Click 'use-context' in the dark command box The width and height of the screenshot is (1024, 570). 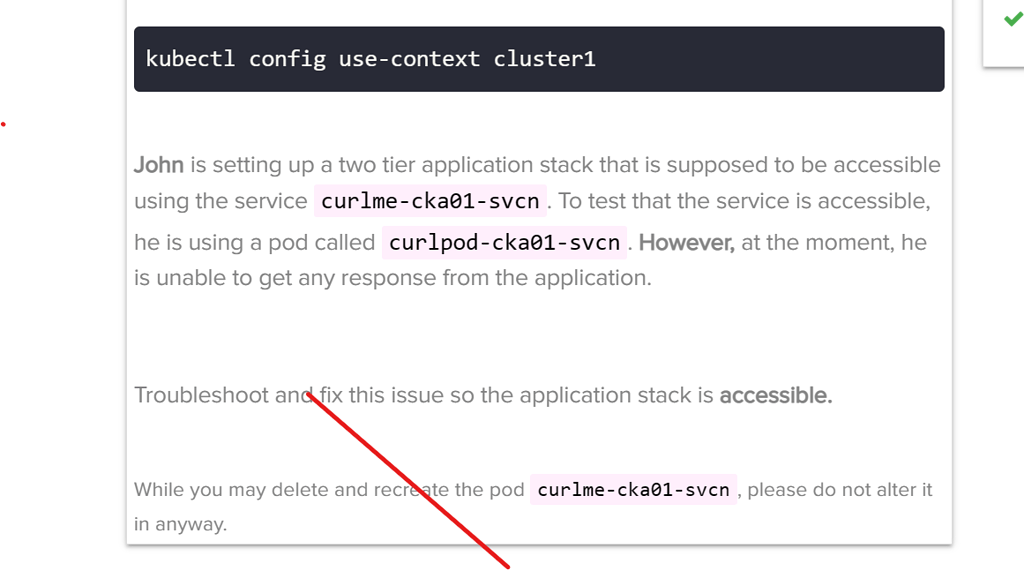(409, 59)
